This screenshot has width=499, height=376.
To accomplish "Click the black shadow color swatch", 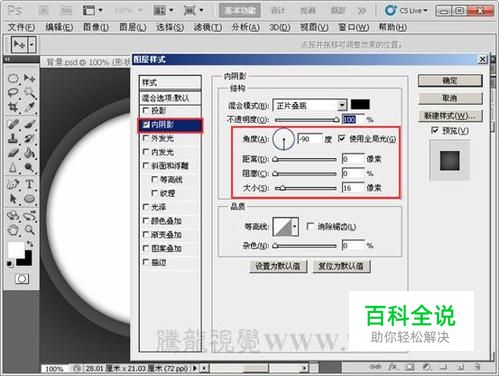I will coord(360,104).
